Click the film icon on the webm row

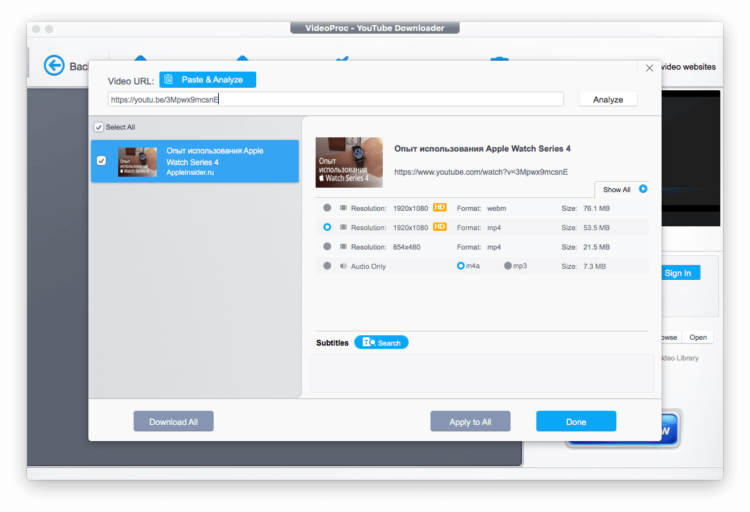[343, 208]
